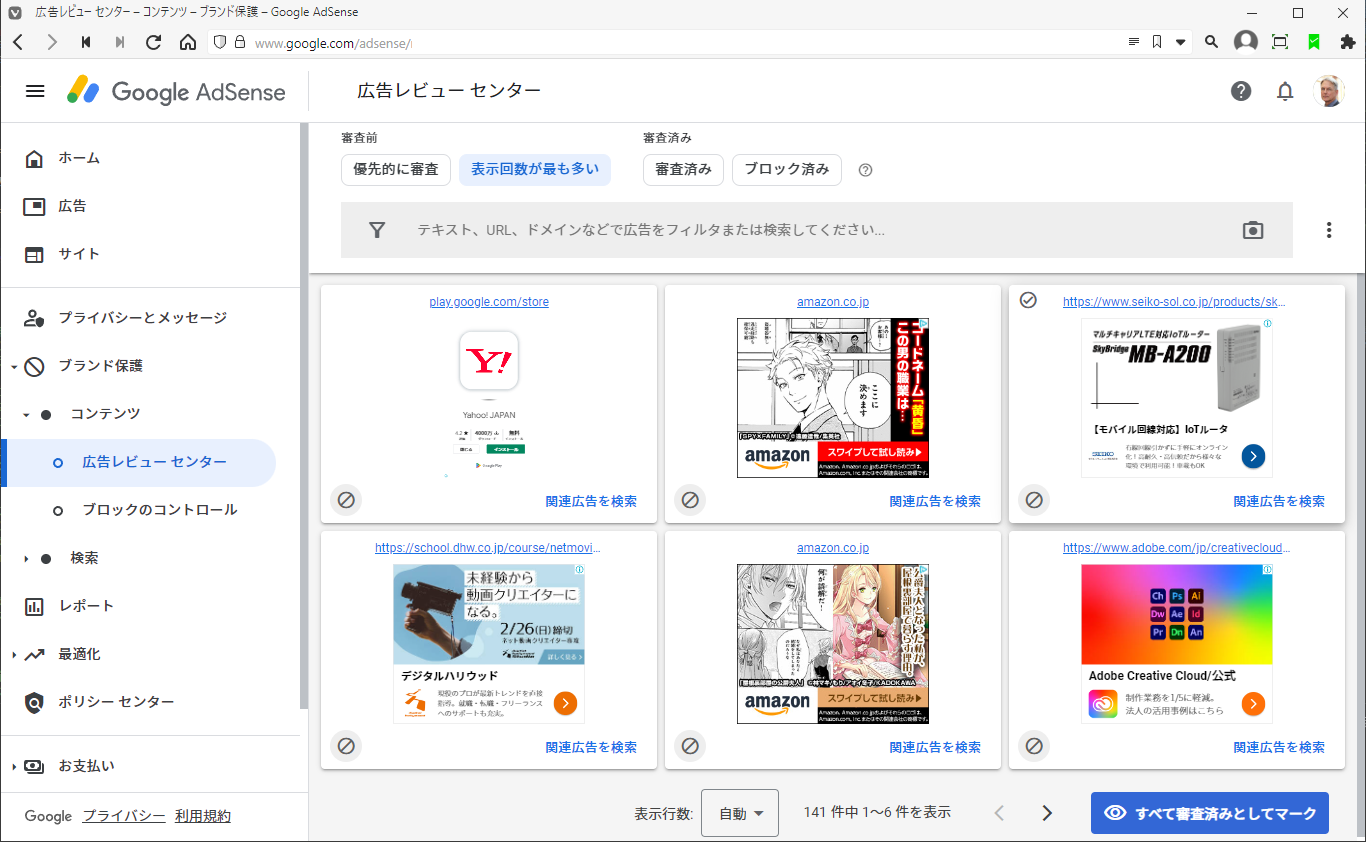1366x842 pixels.
Task: Expand the 最適化 section
Action: click(14, 655)
